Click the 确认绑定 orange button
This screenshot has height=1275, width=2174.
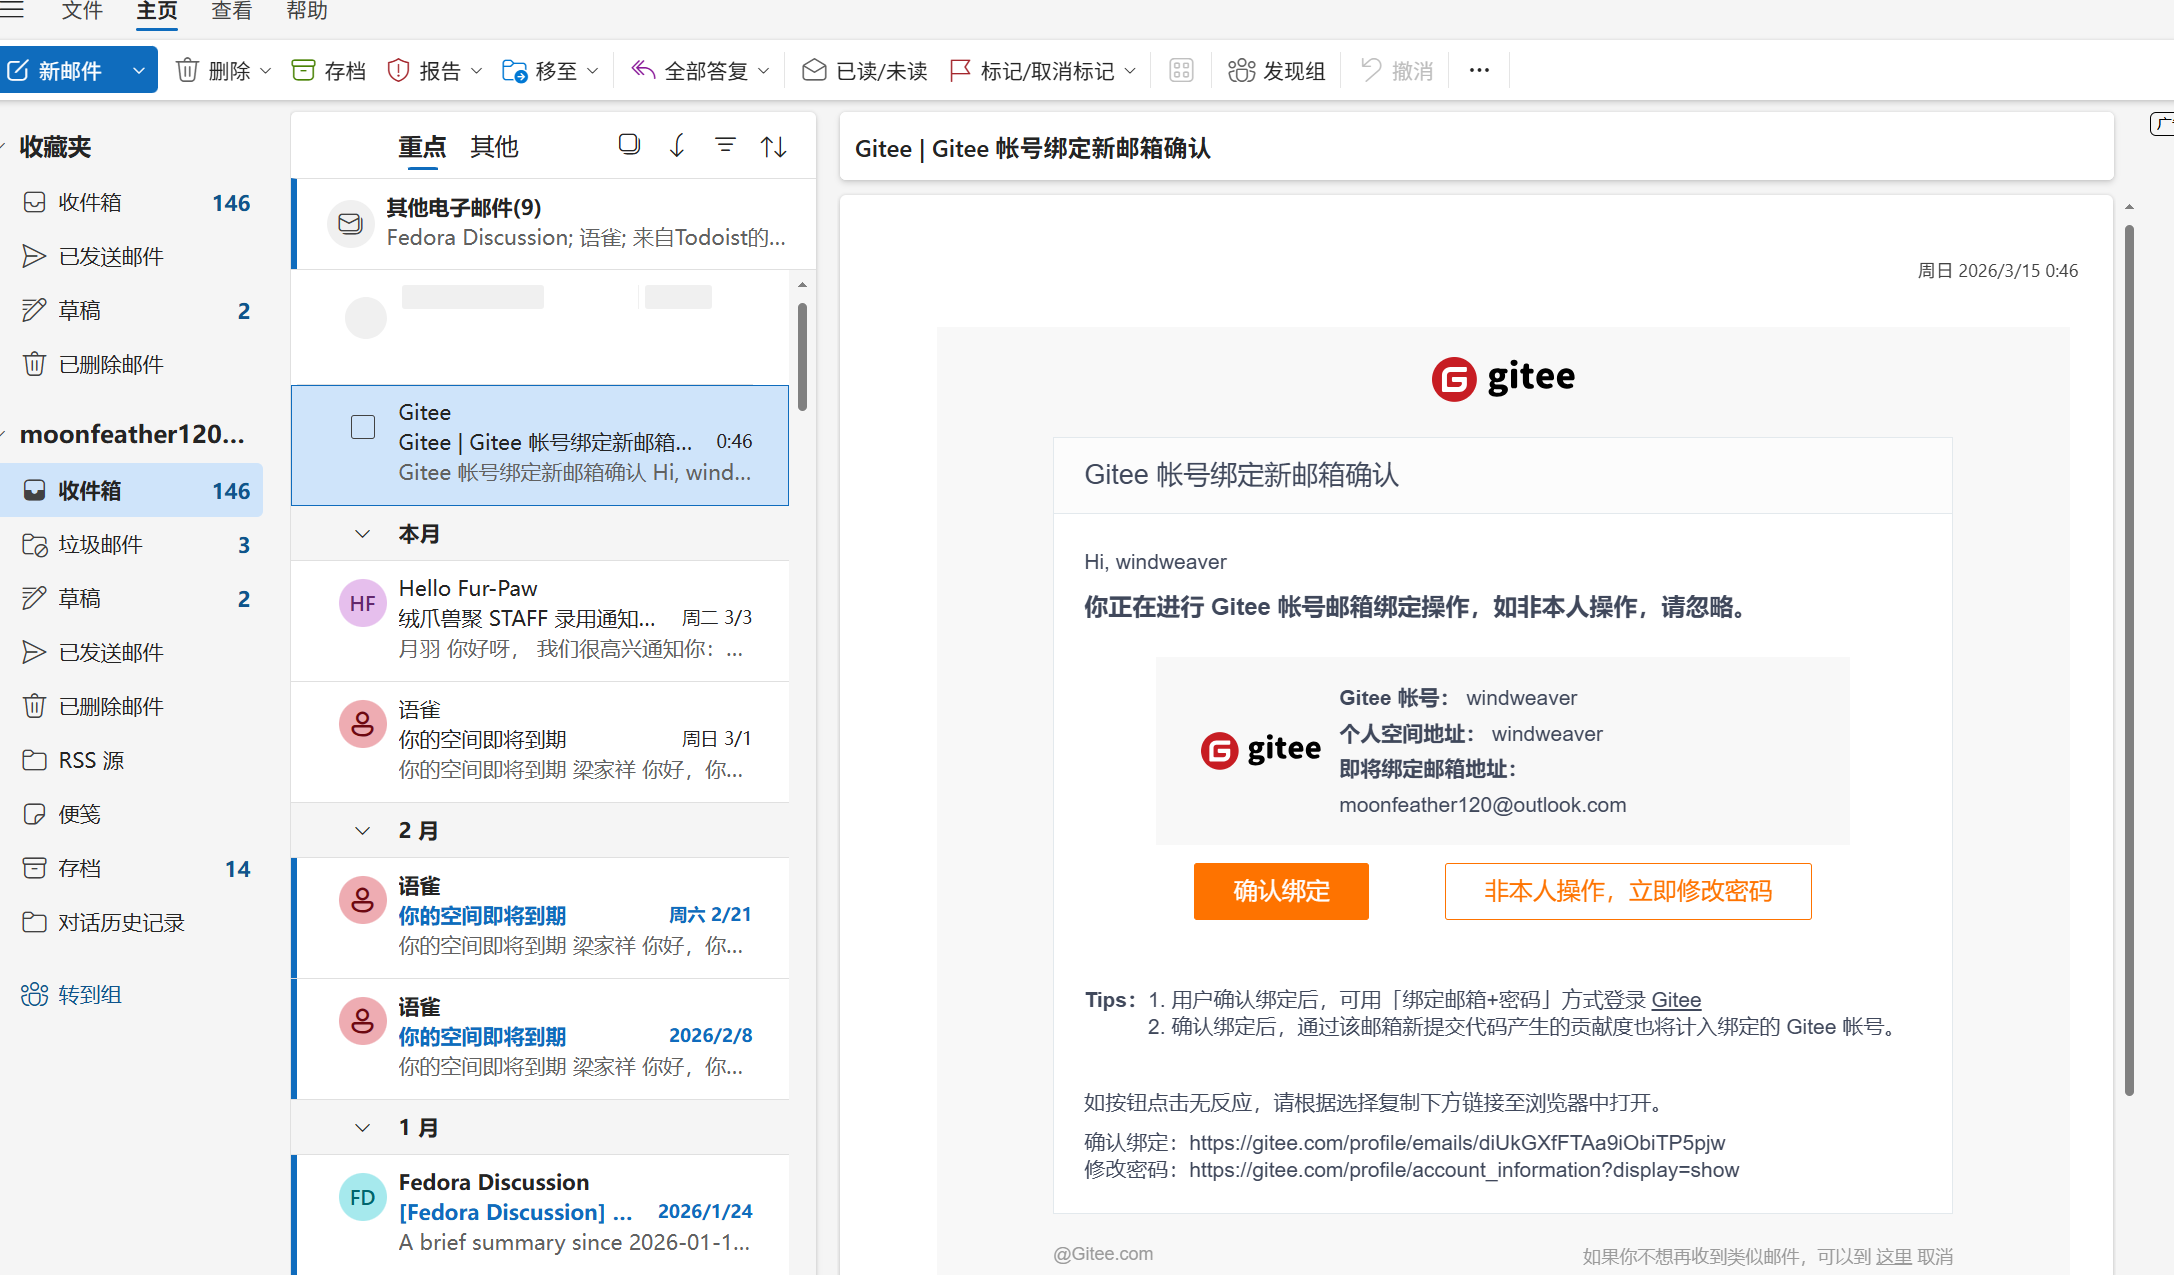[x=1281, y=891]
